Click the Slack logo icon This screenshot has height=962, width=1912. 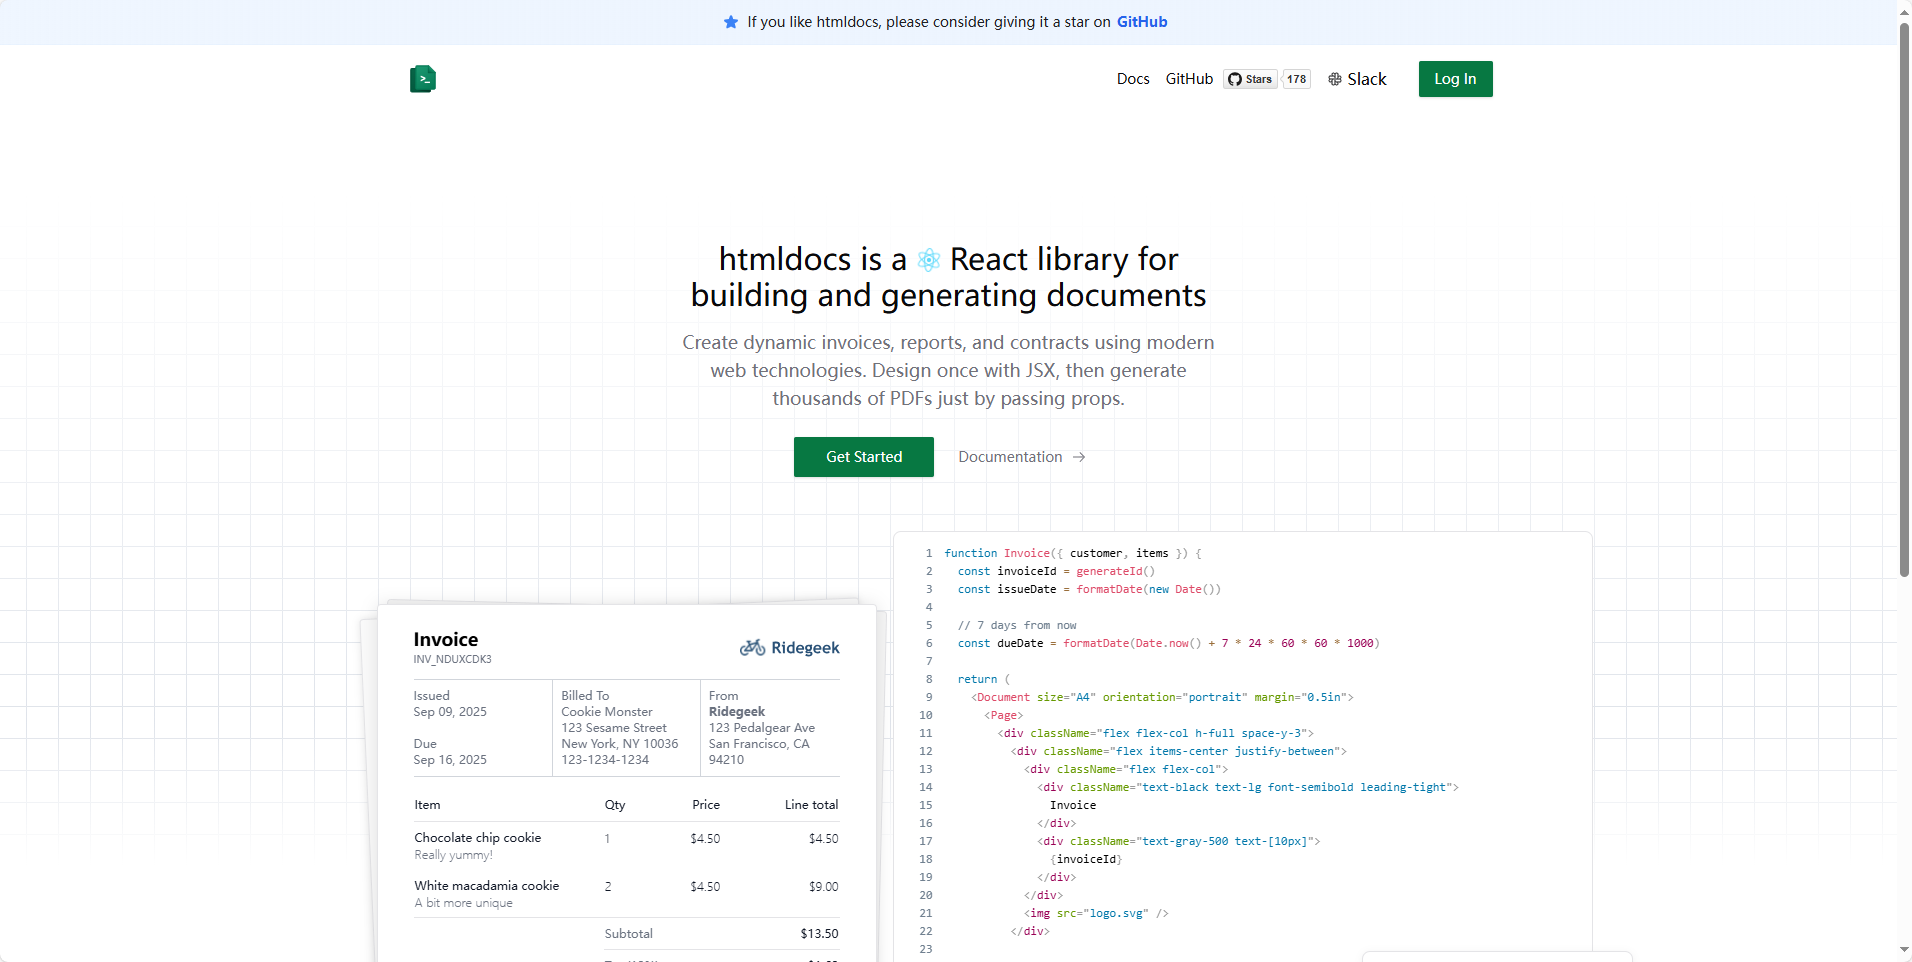[x=1335, y=79]
